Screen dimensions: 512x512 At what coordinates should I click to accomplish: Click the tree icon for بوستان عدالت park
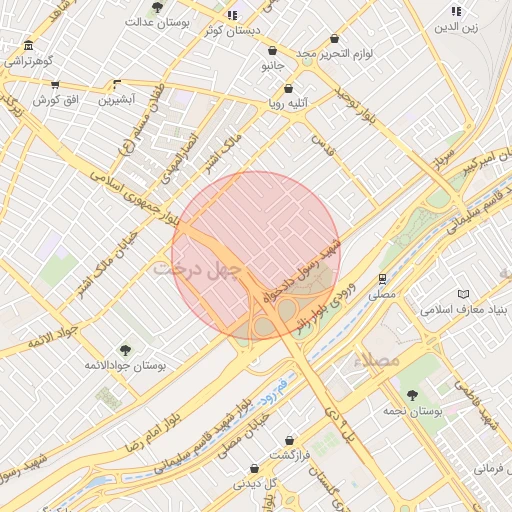click(x=157, y=7)
